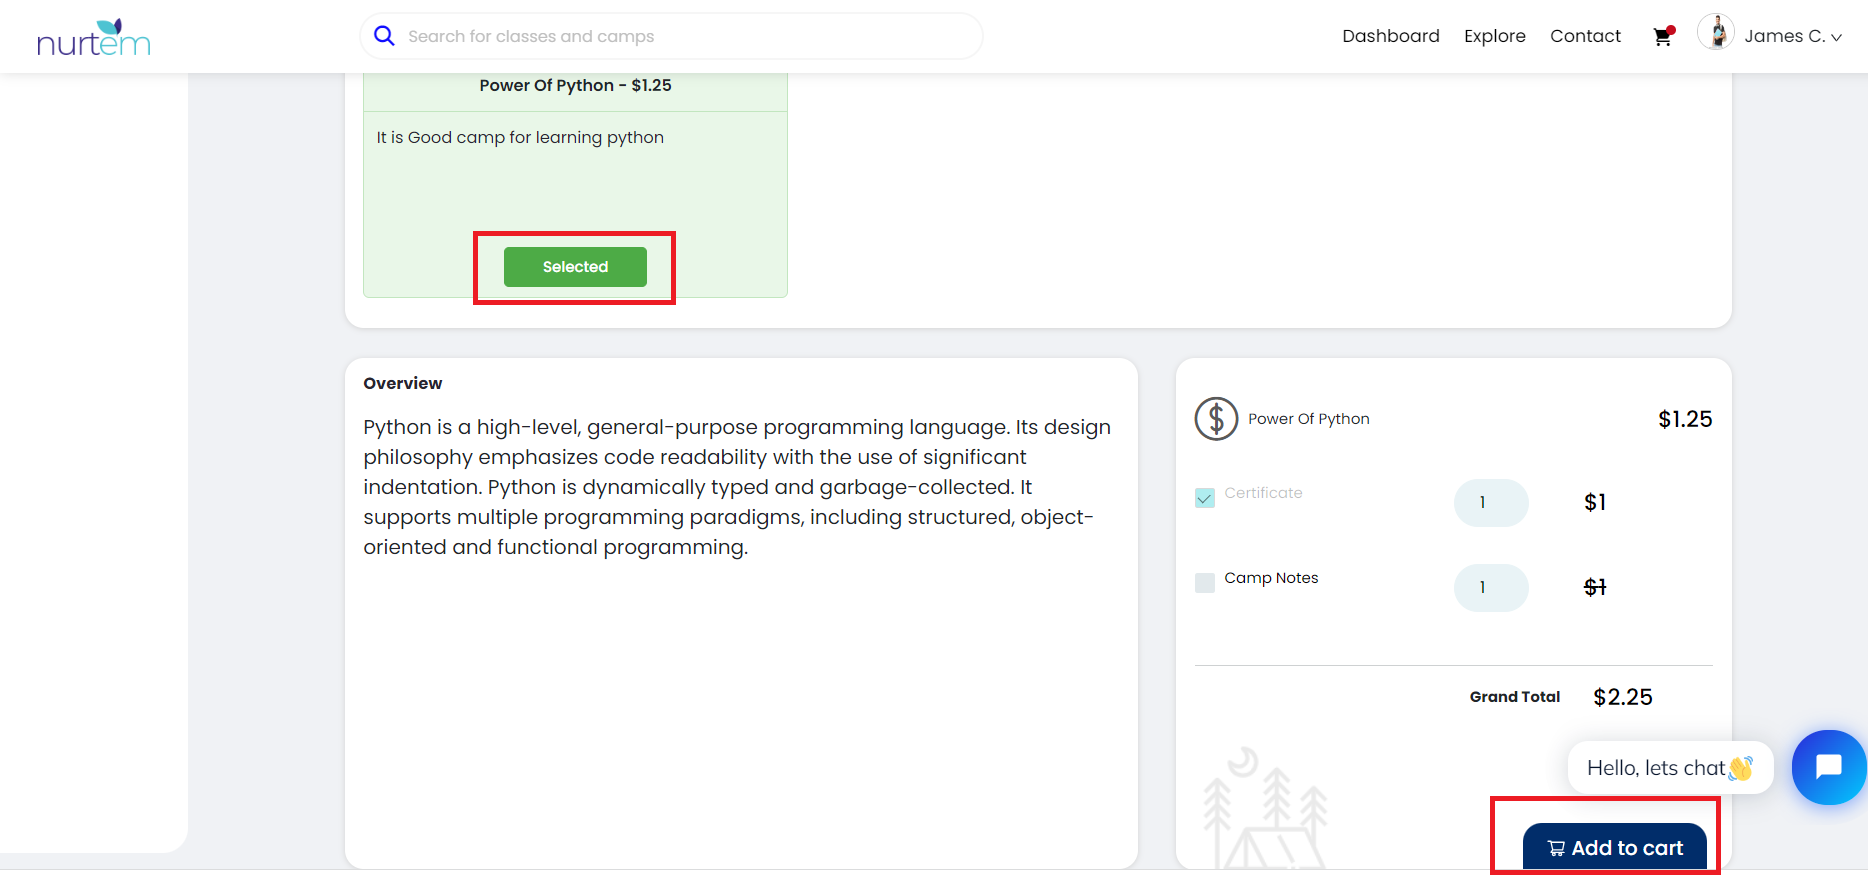Click the search magnifier icon
The image size is (1868, 876).
[384, 36]
